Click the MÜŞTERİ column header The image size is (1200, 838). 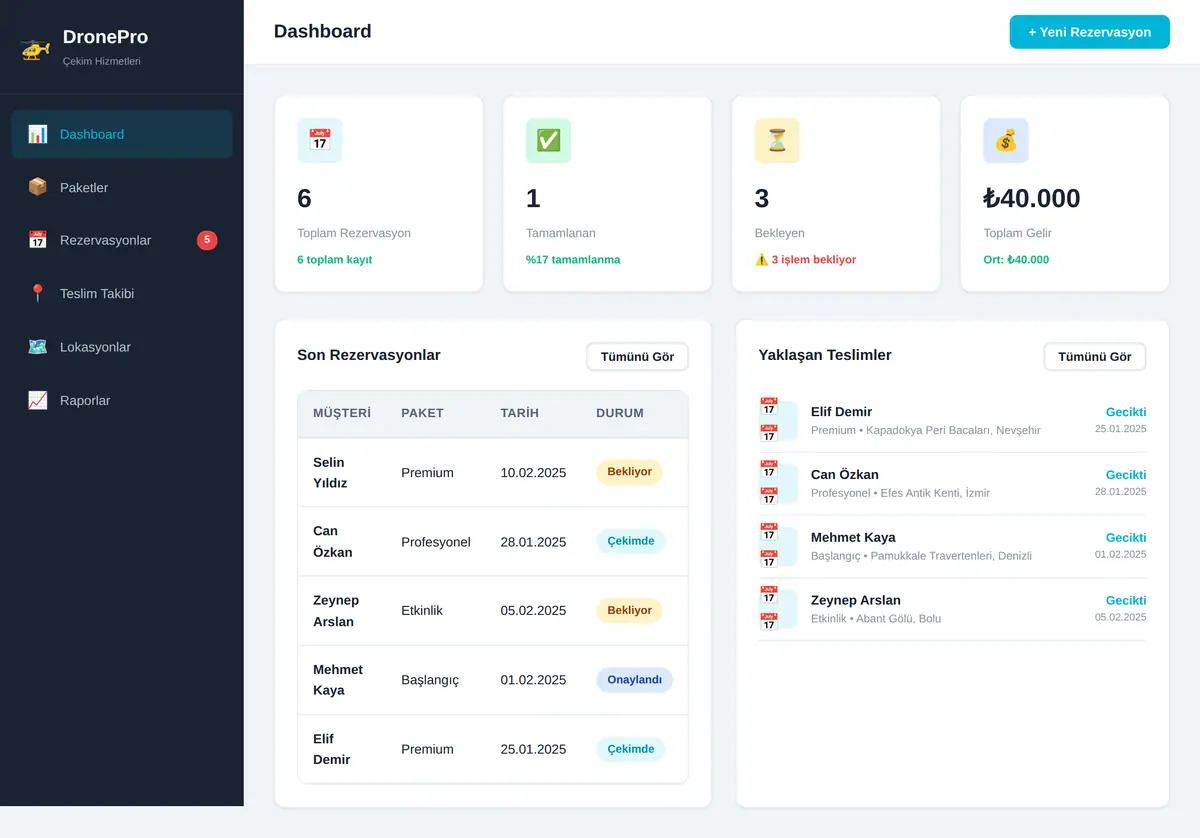pos(342,413)
